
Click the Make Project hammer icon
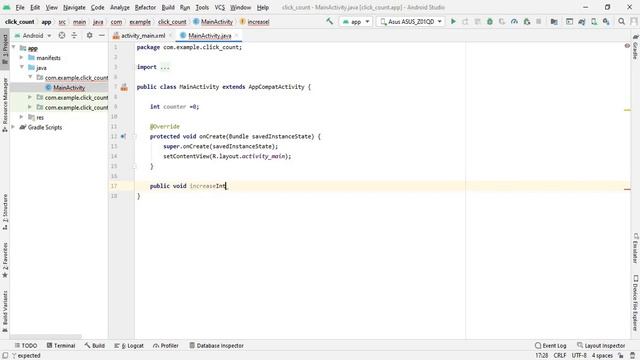pos(329,21)
